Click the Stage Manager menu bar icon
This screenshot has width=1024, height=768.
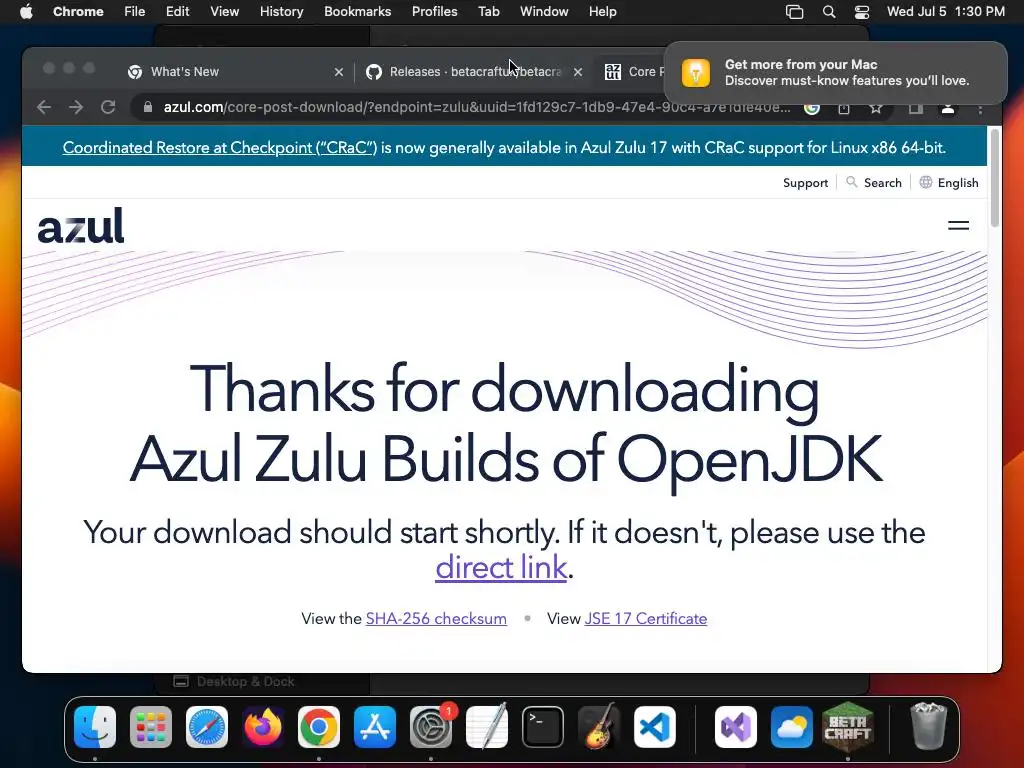click(x=794, y=11)
